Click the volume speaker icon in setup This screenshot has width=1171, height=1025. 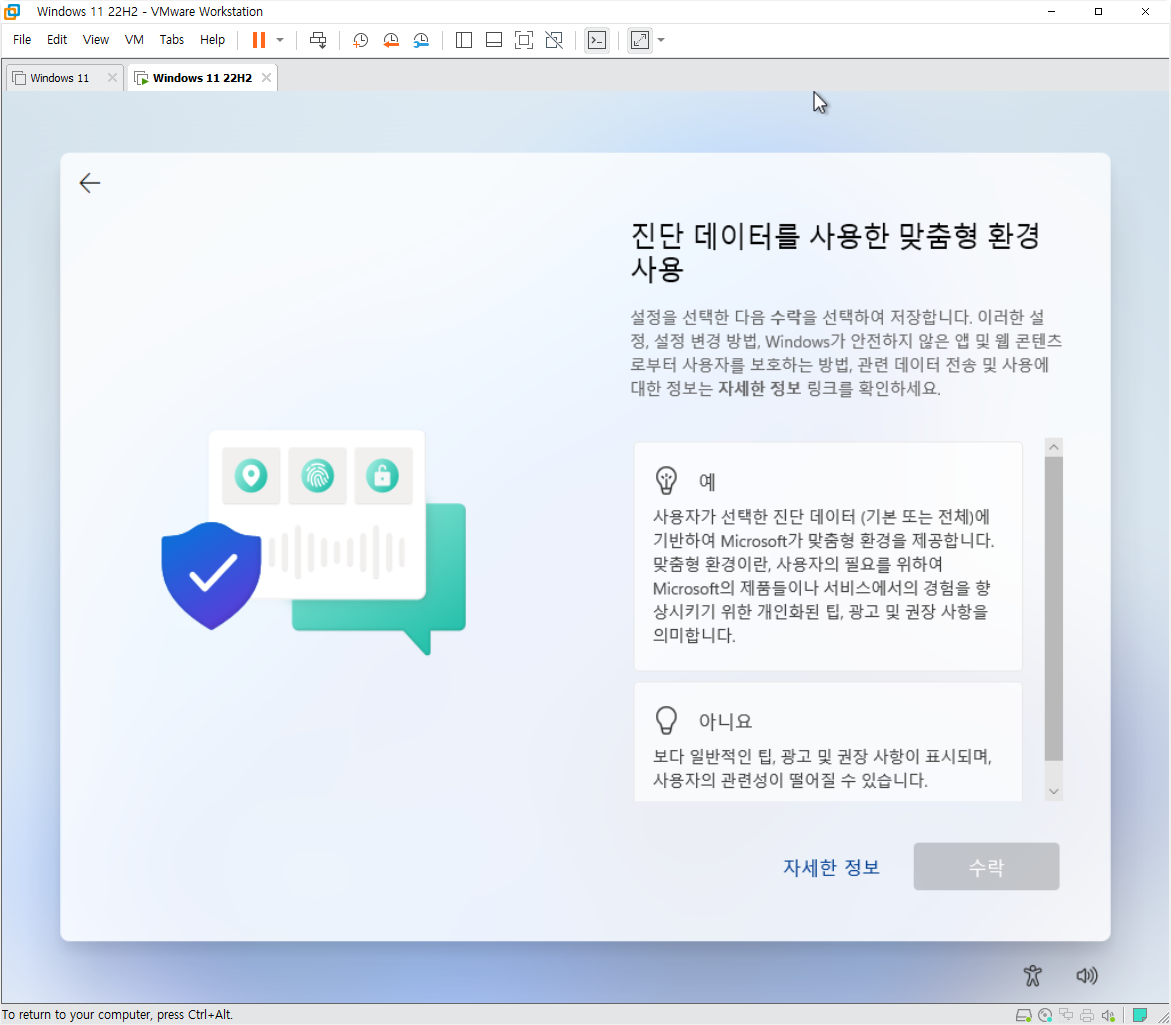click(x=1087, y=976)
